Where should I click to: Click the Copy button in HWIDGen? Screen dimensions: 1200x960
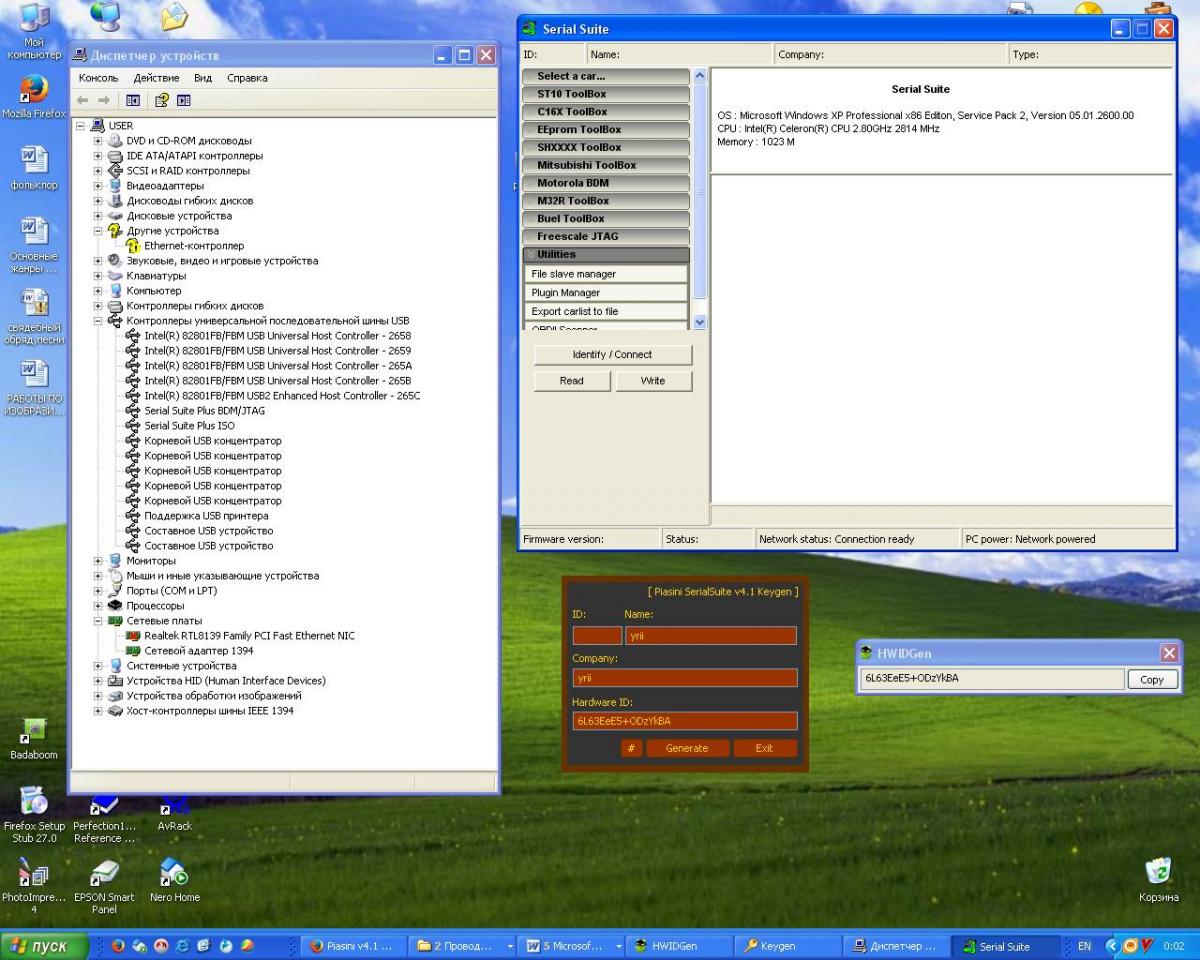tap(1152, 680)
